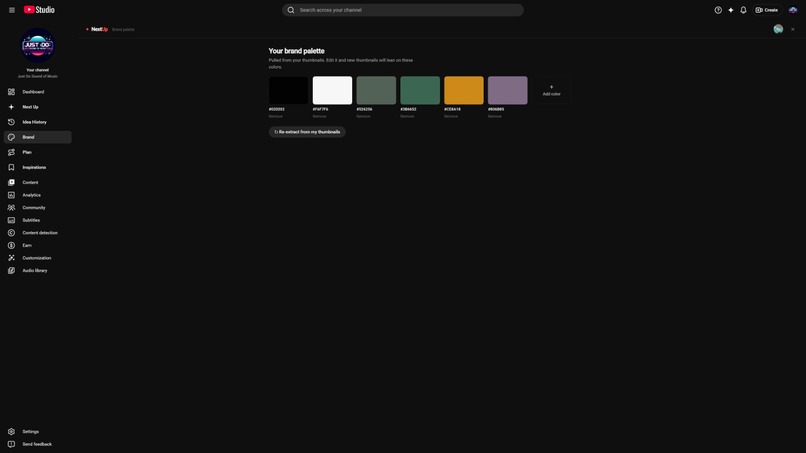Open the Earn sidebar item
806x453 pixels.
click(38, 245)
